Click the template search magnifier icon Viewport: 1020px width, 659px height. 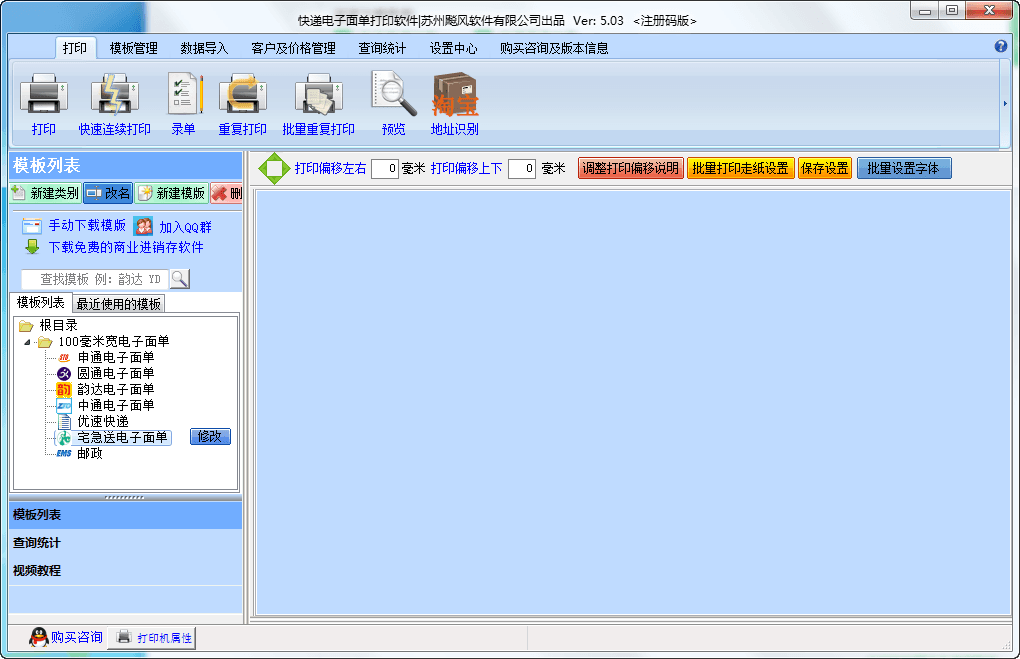coord(179,278)
